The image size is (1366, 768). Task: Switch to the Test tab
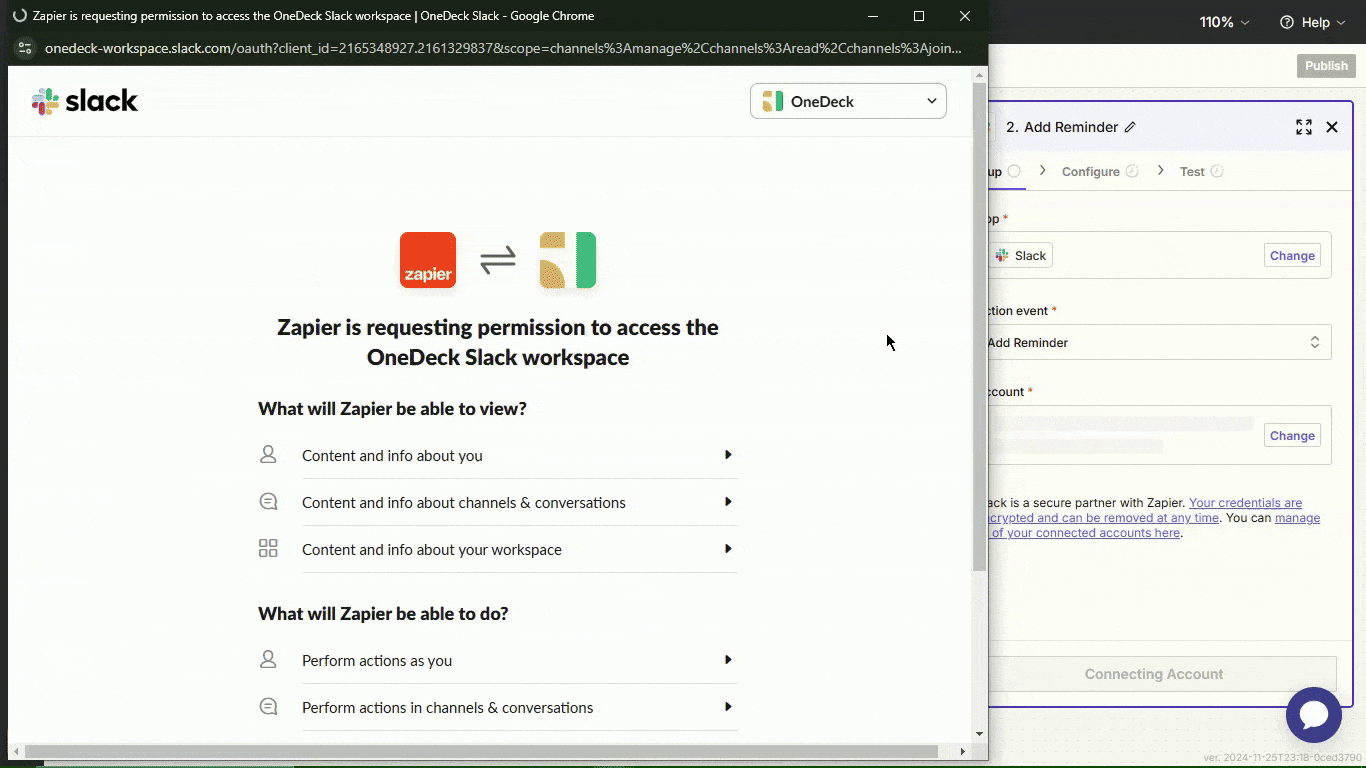click(1201, 171)
